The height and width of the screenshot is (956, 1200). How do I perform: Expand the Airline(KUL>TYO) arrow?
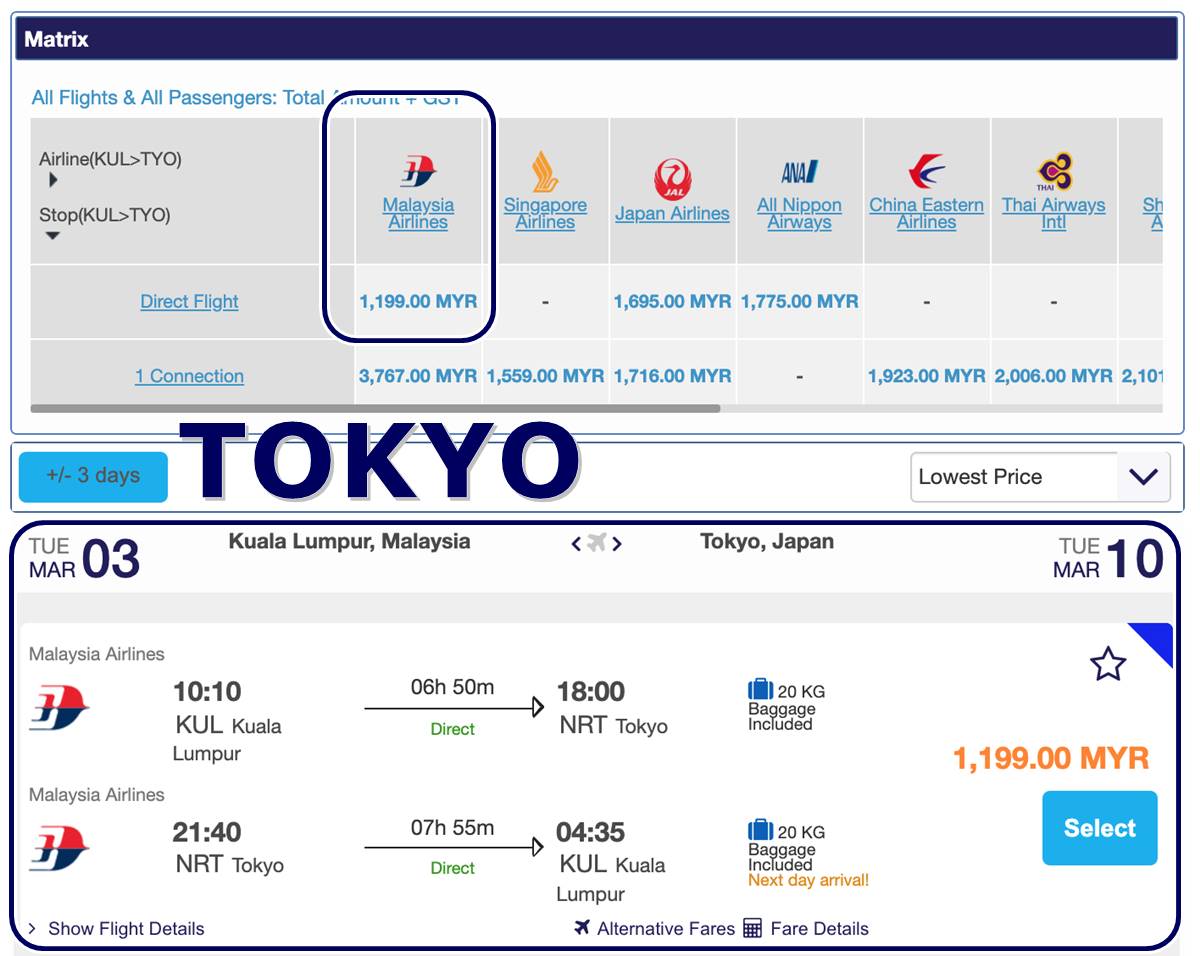53,180
